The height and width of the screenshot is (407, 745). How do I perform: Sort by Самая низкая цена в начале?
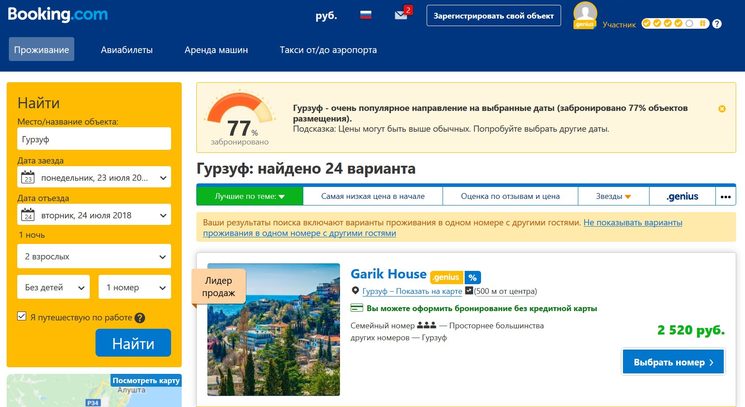(372, 196)
